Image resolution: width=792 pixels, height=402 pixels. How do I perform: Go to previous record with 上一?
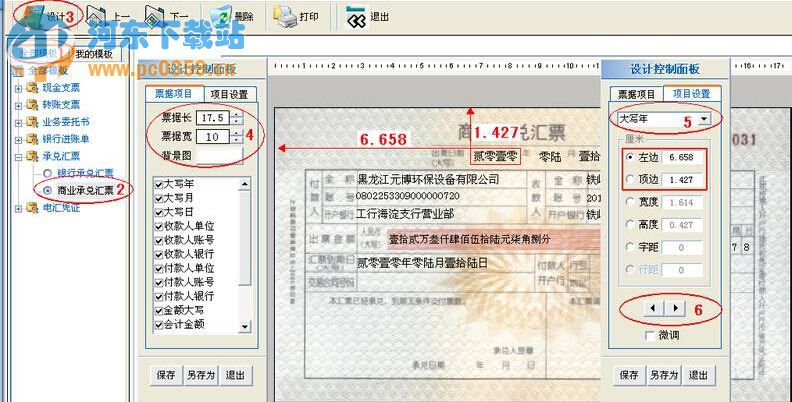point(108,17)
